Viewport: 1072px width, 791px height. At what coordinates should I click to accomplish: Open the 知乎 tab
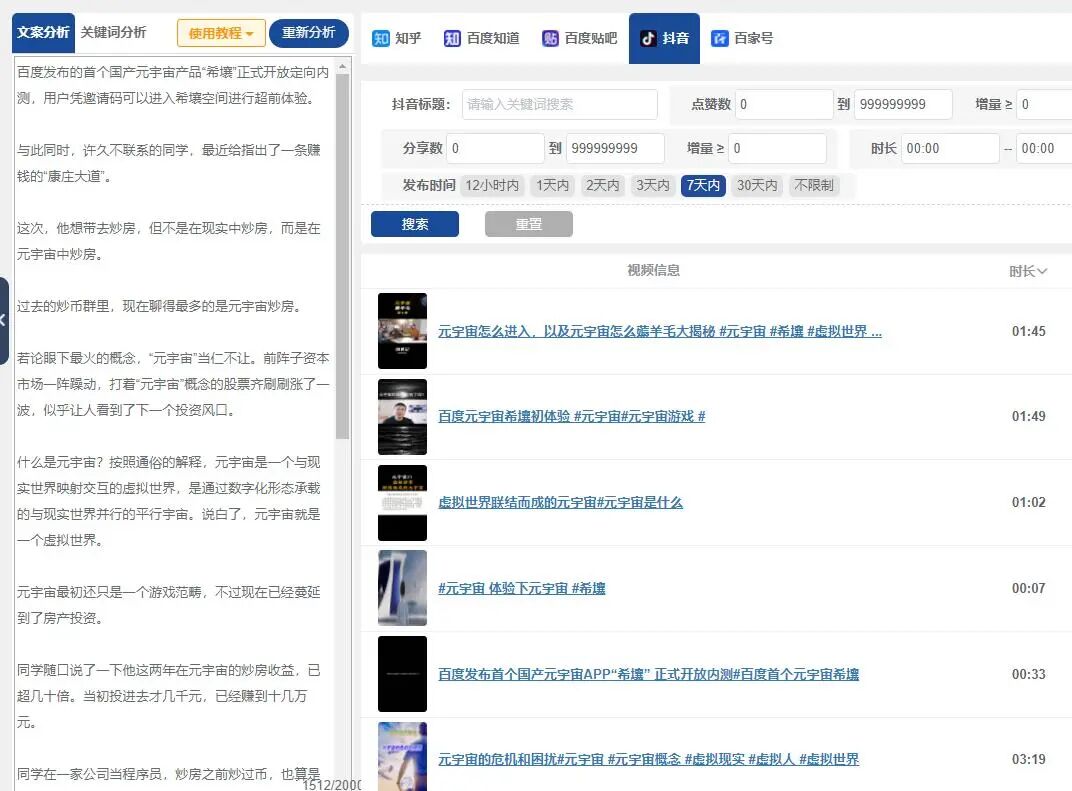397,38
